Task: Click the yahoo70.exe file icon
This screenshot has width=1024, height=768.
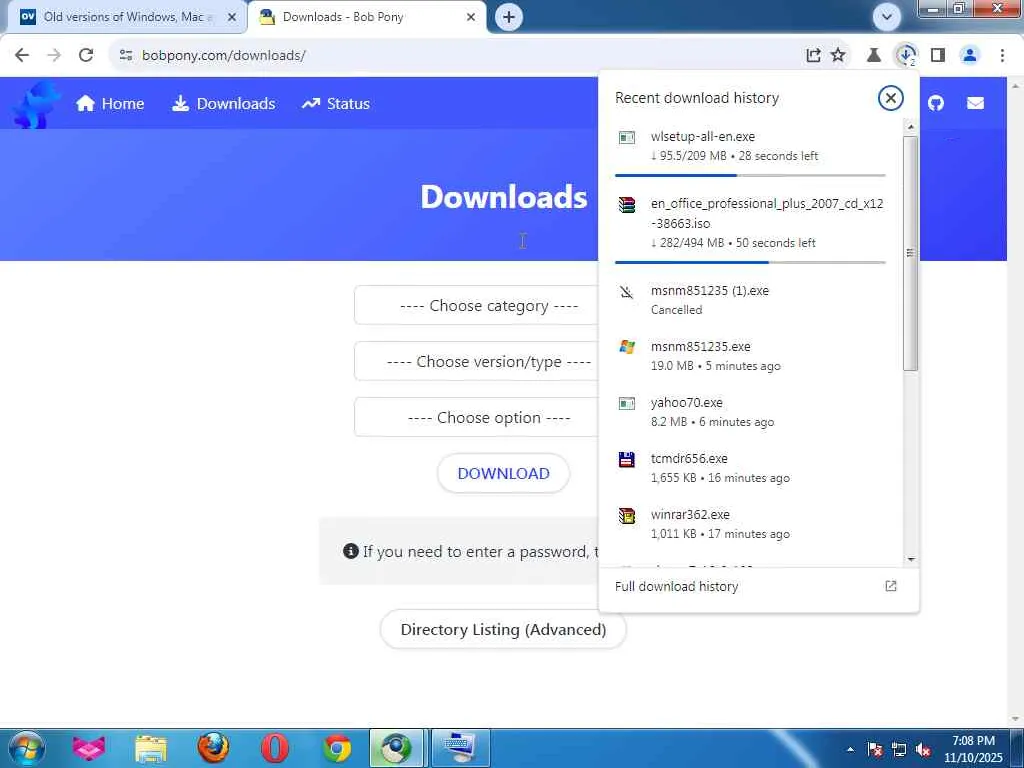Action: click(627, 403)
